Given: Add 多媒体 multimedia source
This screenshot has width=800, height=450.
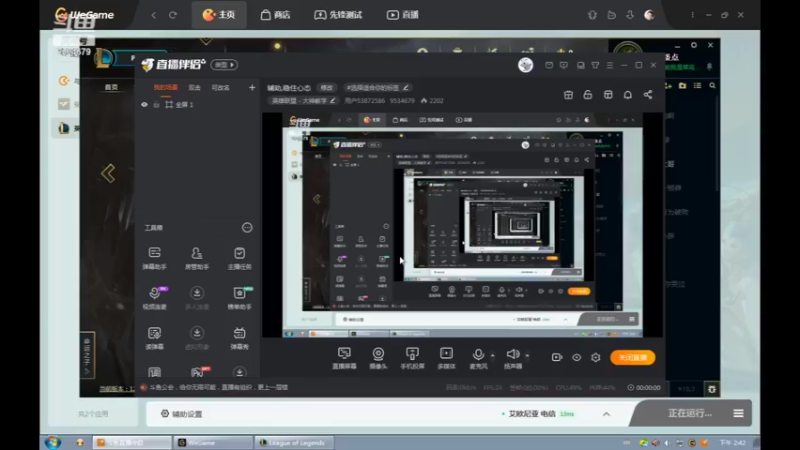Looking at the screenshot, I should 446,358.
